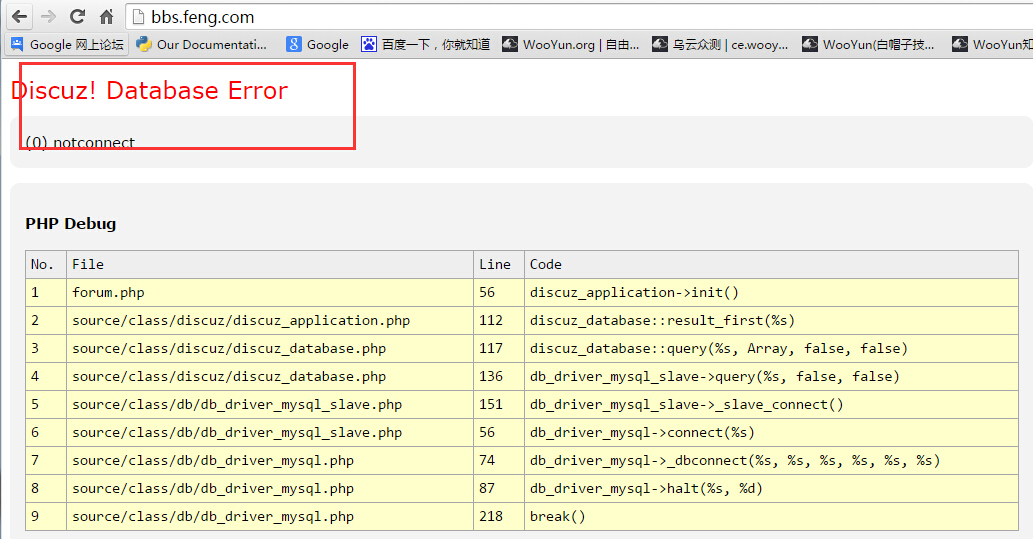
Task: Click the browser forward arrow
Action: coord(48,16)
